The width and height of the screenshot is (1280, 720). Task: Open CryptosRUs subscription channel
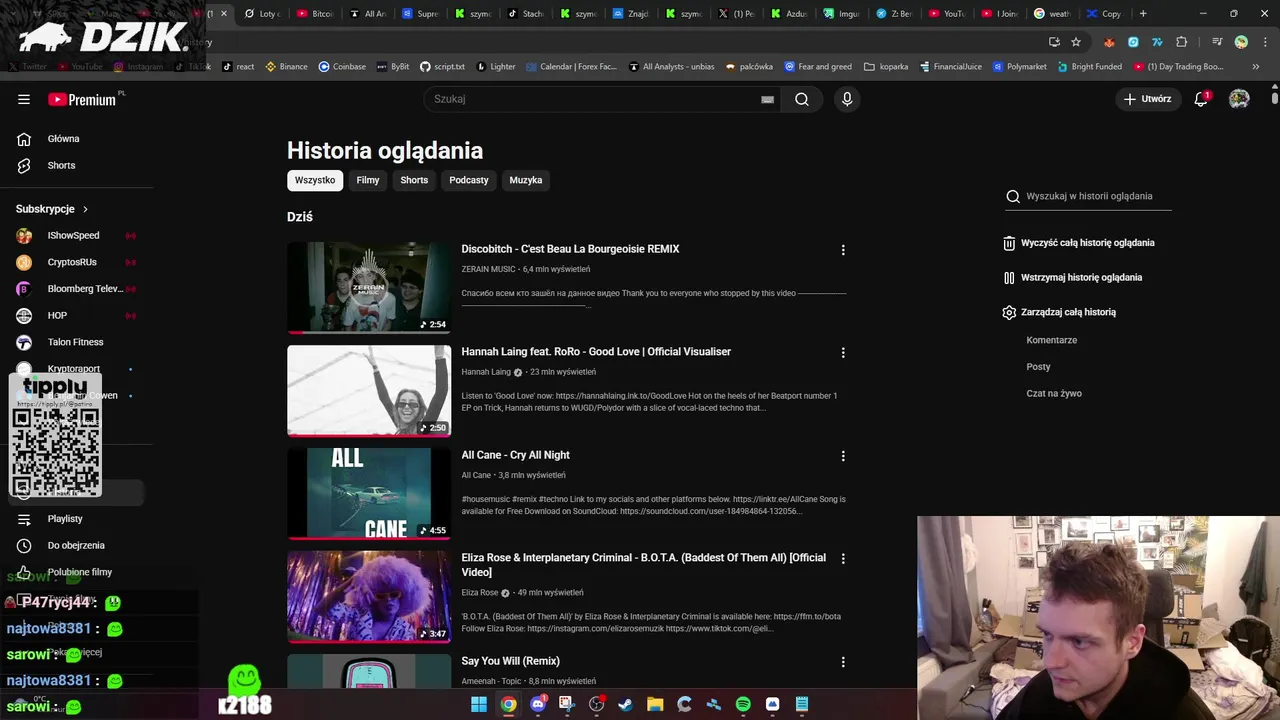(74, 262)
